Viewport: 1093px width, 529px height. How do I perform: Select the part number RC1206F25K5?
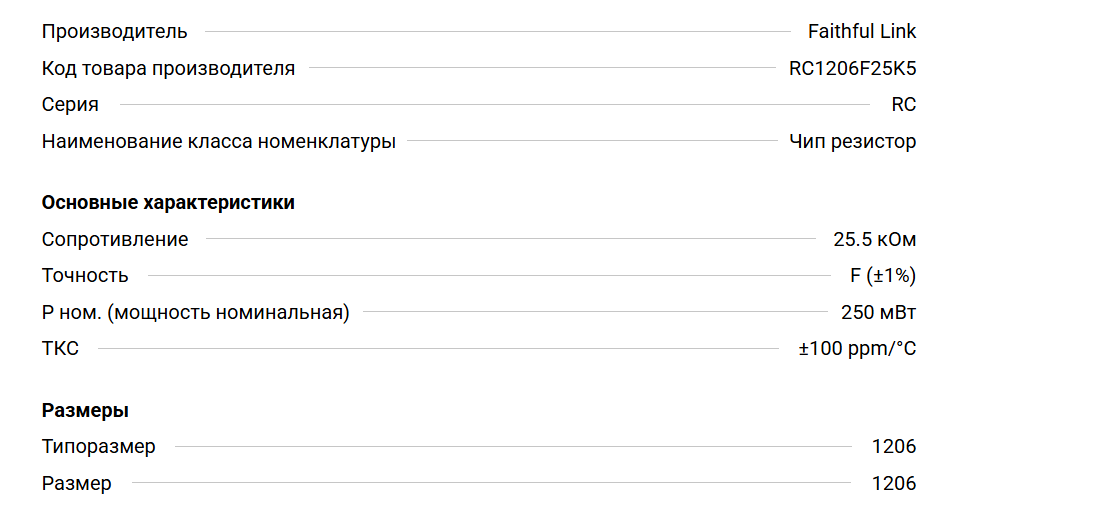point(852,69)
